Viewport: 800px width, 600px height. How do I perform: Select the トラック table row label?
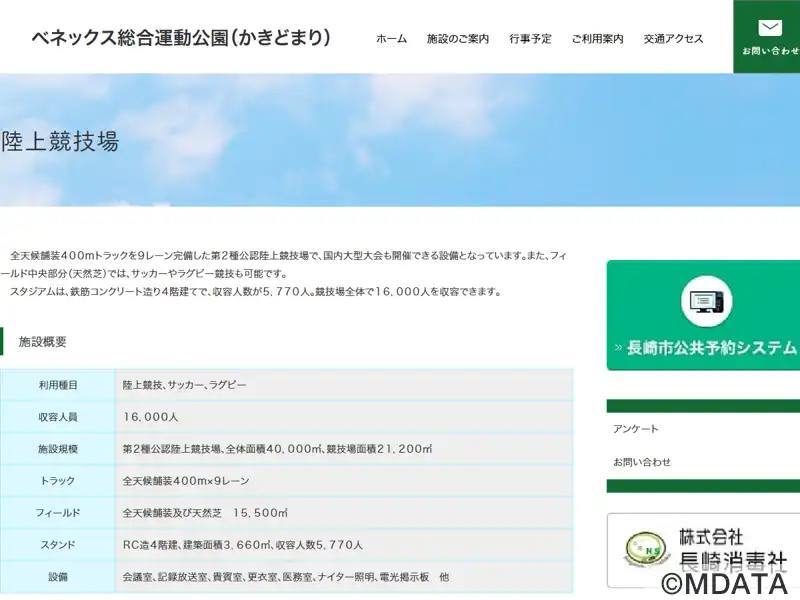[x=58, y=481]
